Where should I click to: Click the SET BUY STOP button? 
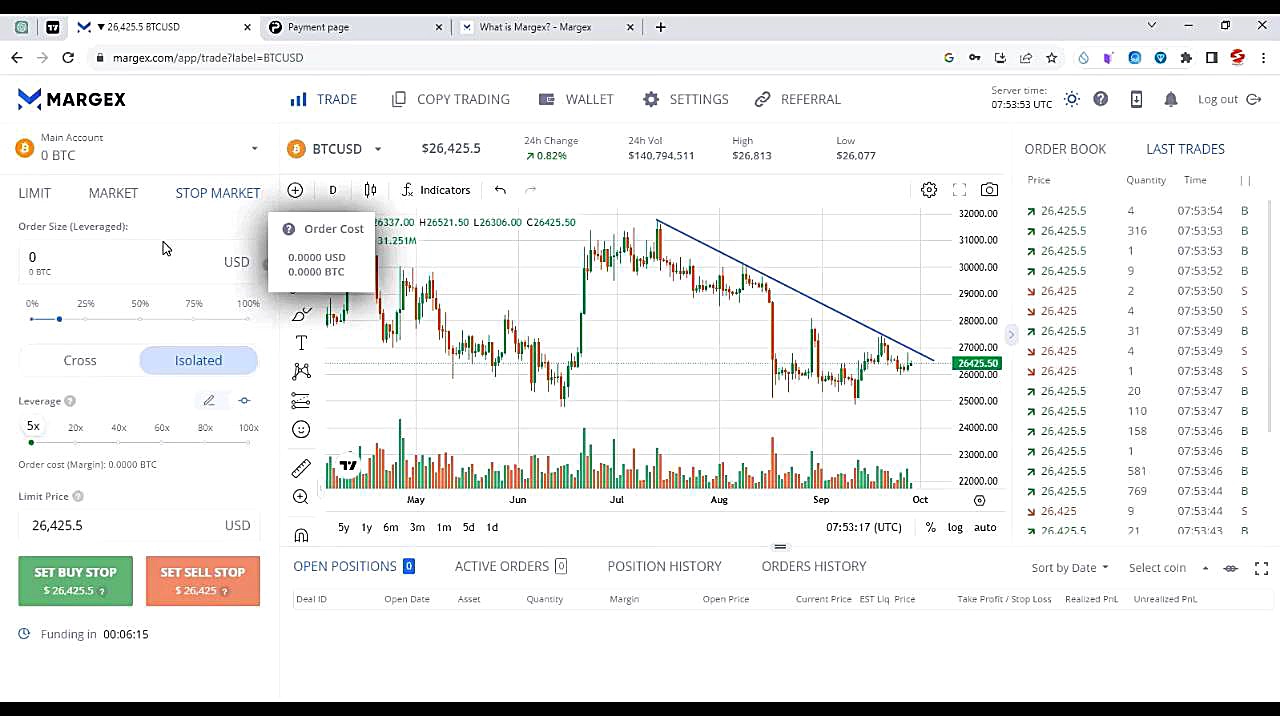coord(75,581)
